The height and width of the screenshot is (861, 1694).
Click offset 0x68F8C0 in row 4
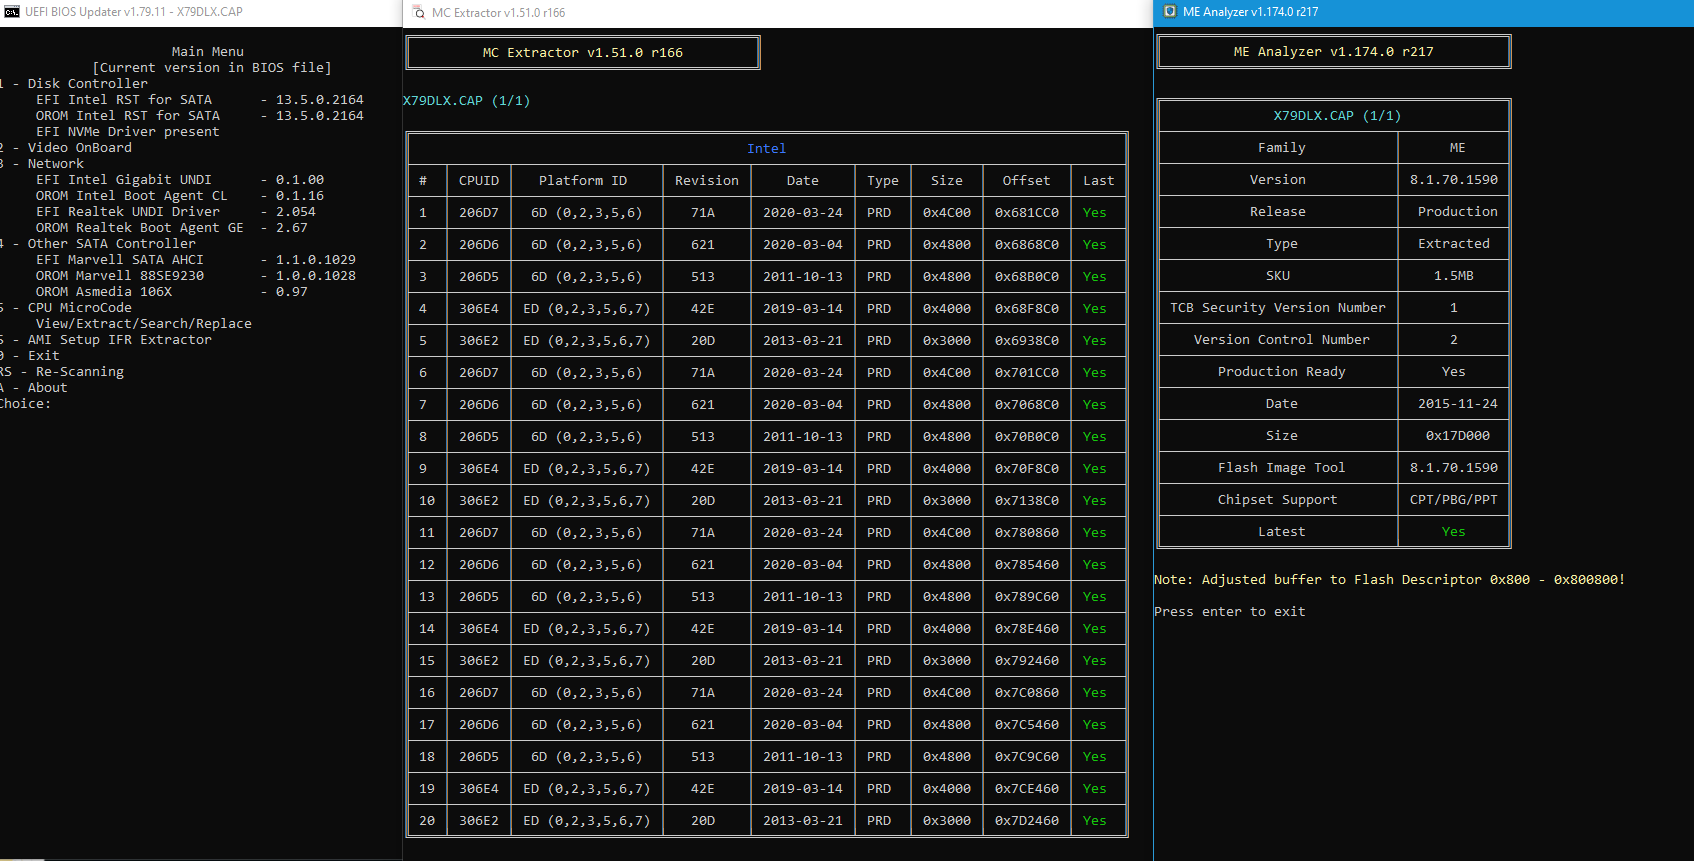pos(1027,309)
